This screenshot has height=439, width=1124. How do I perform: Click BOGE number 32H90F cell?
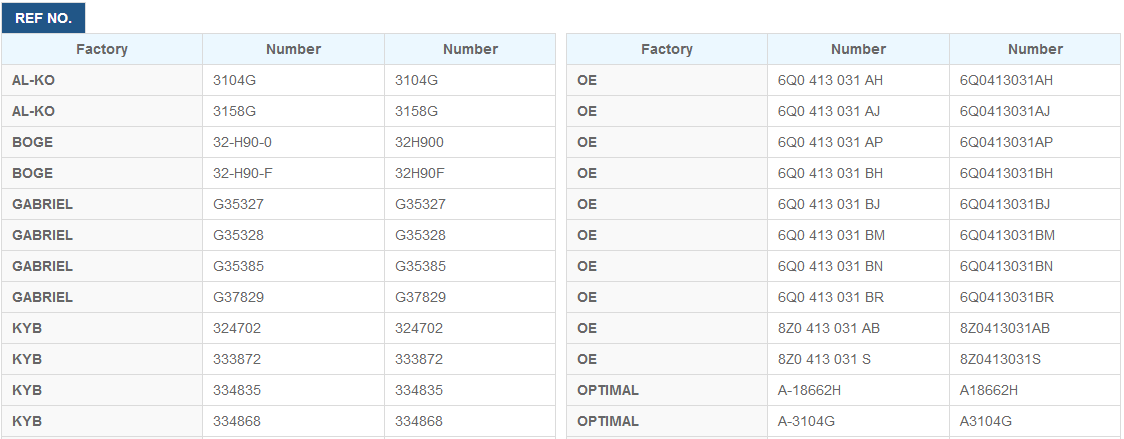coord(470,173)
